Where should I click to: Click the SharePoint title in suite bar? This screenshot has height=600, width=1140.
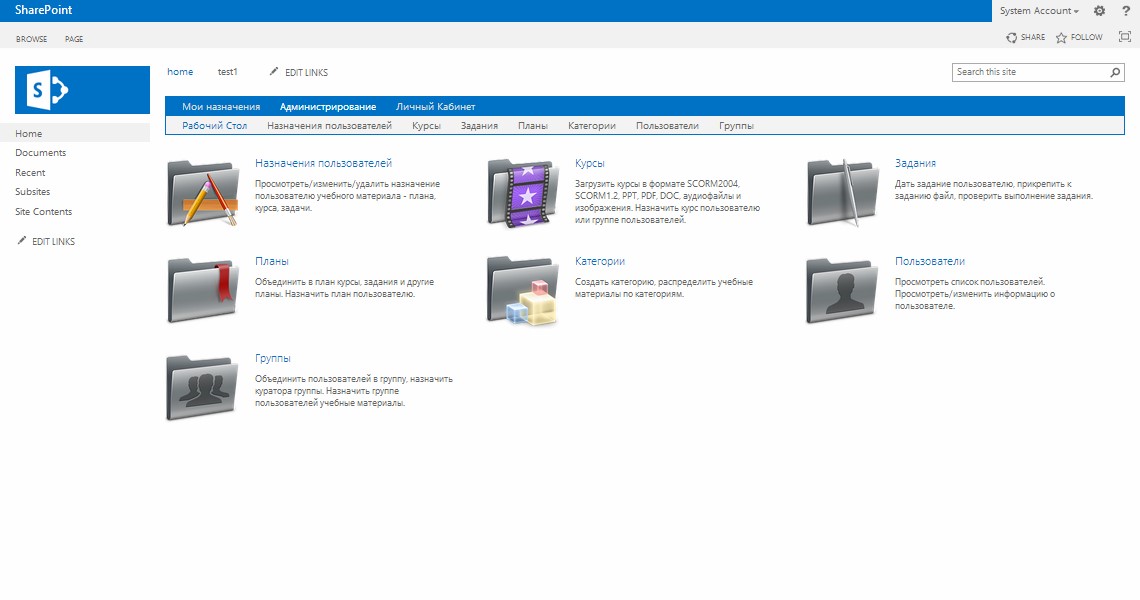(44, 10)
